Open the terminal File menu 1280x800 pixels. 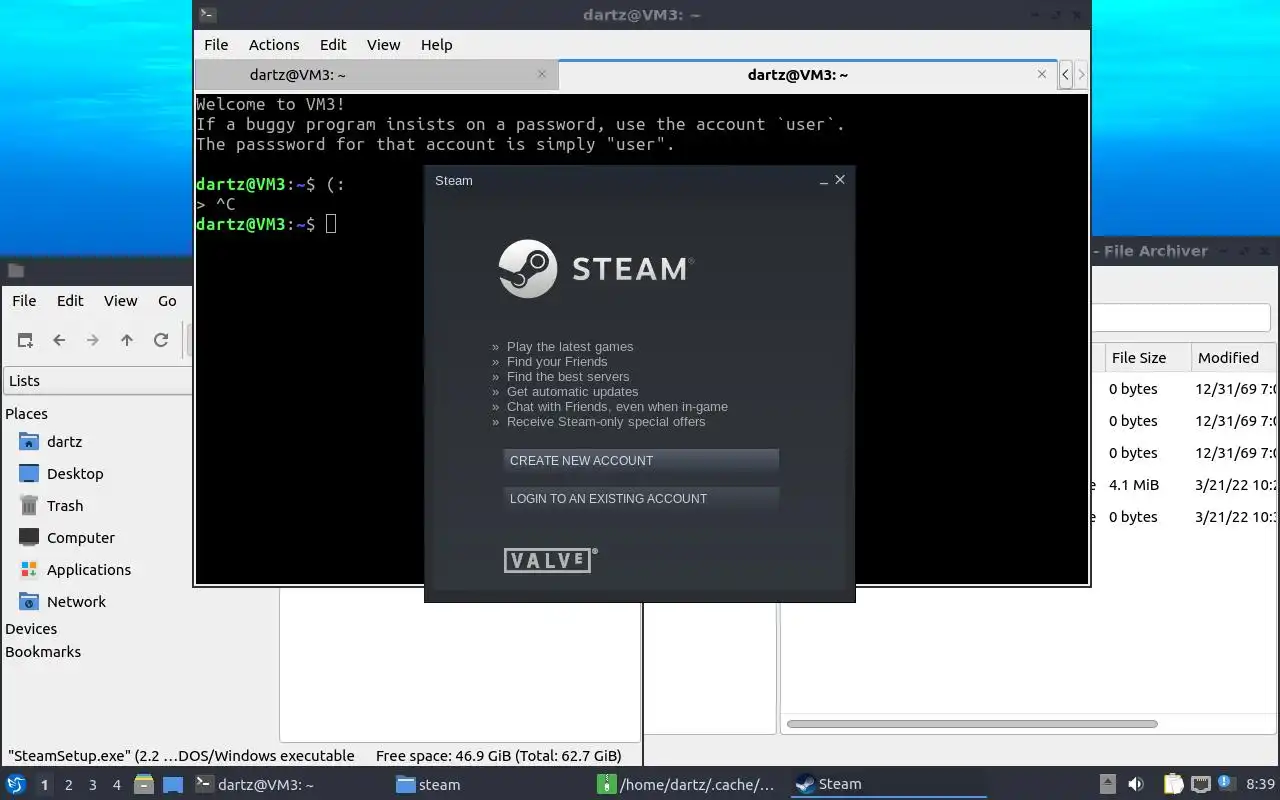click(216, 45)
